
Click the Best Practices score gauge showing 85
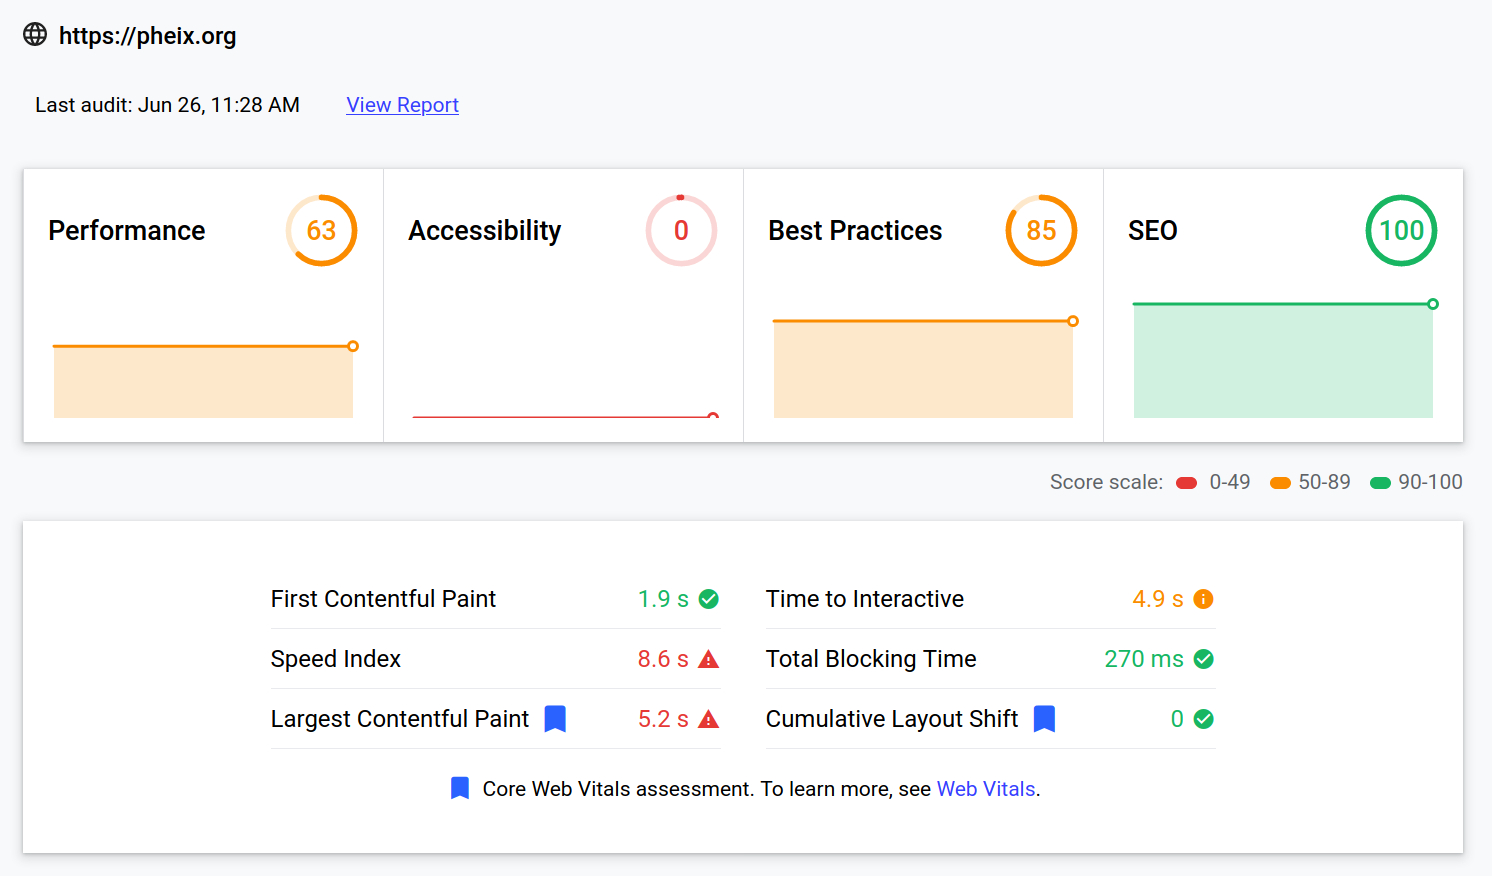[x=1041, y=231]
